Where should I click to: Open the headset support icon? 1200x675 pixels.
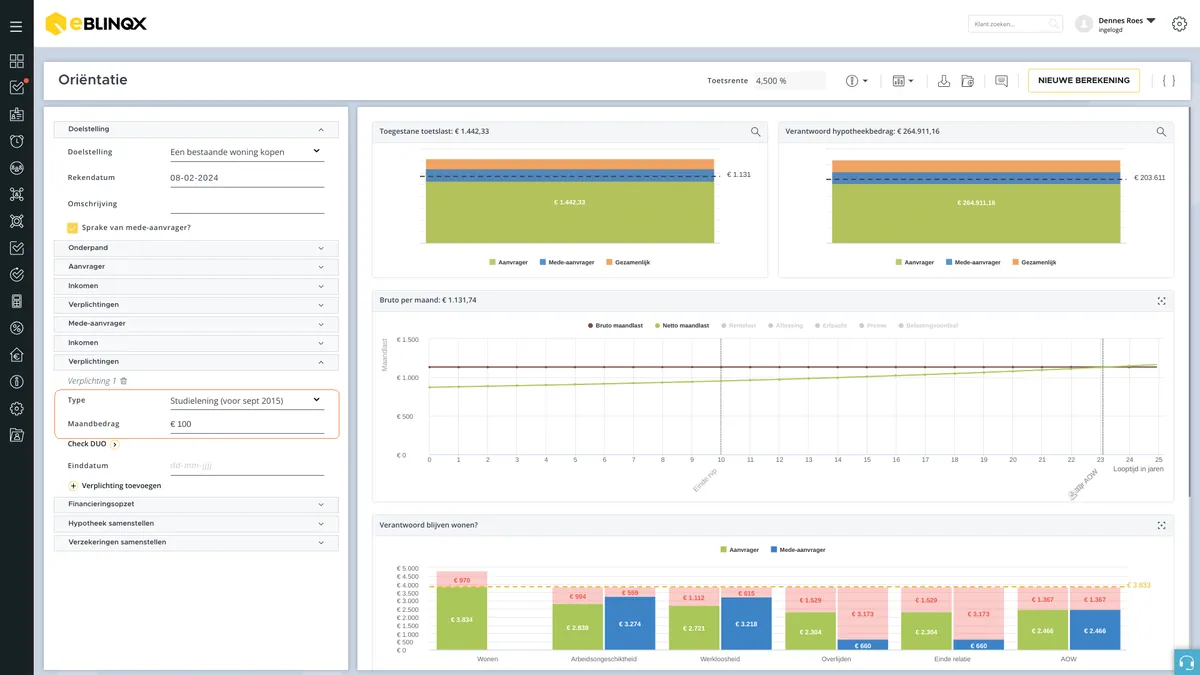[x=1187, y=662]
